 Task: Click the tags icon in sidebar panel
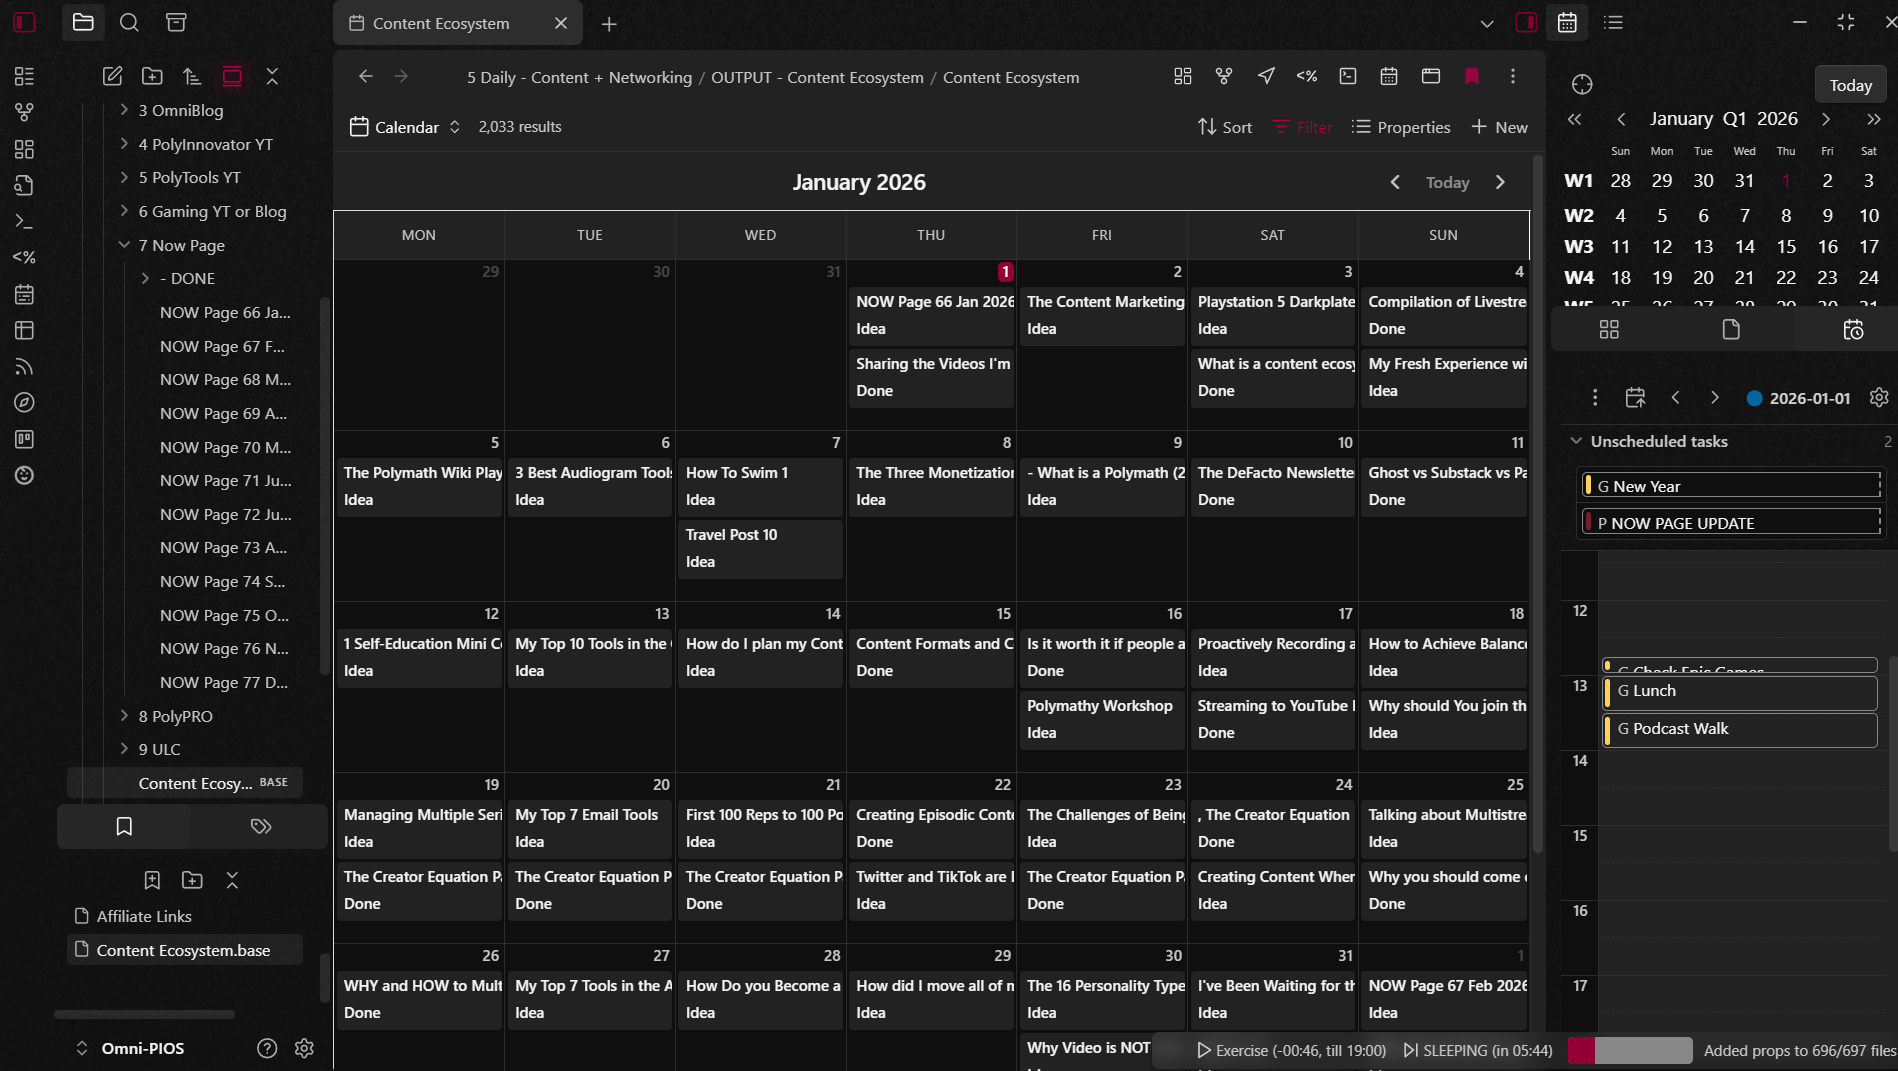(x=261, y=826)
